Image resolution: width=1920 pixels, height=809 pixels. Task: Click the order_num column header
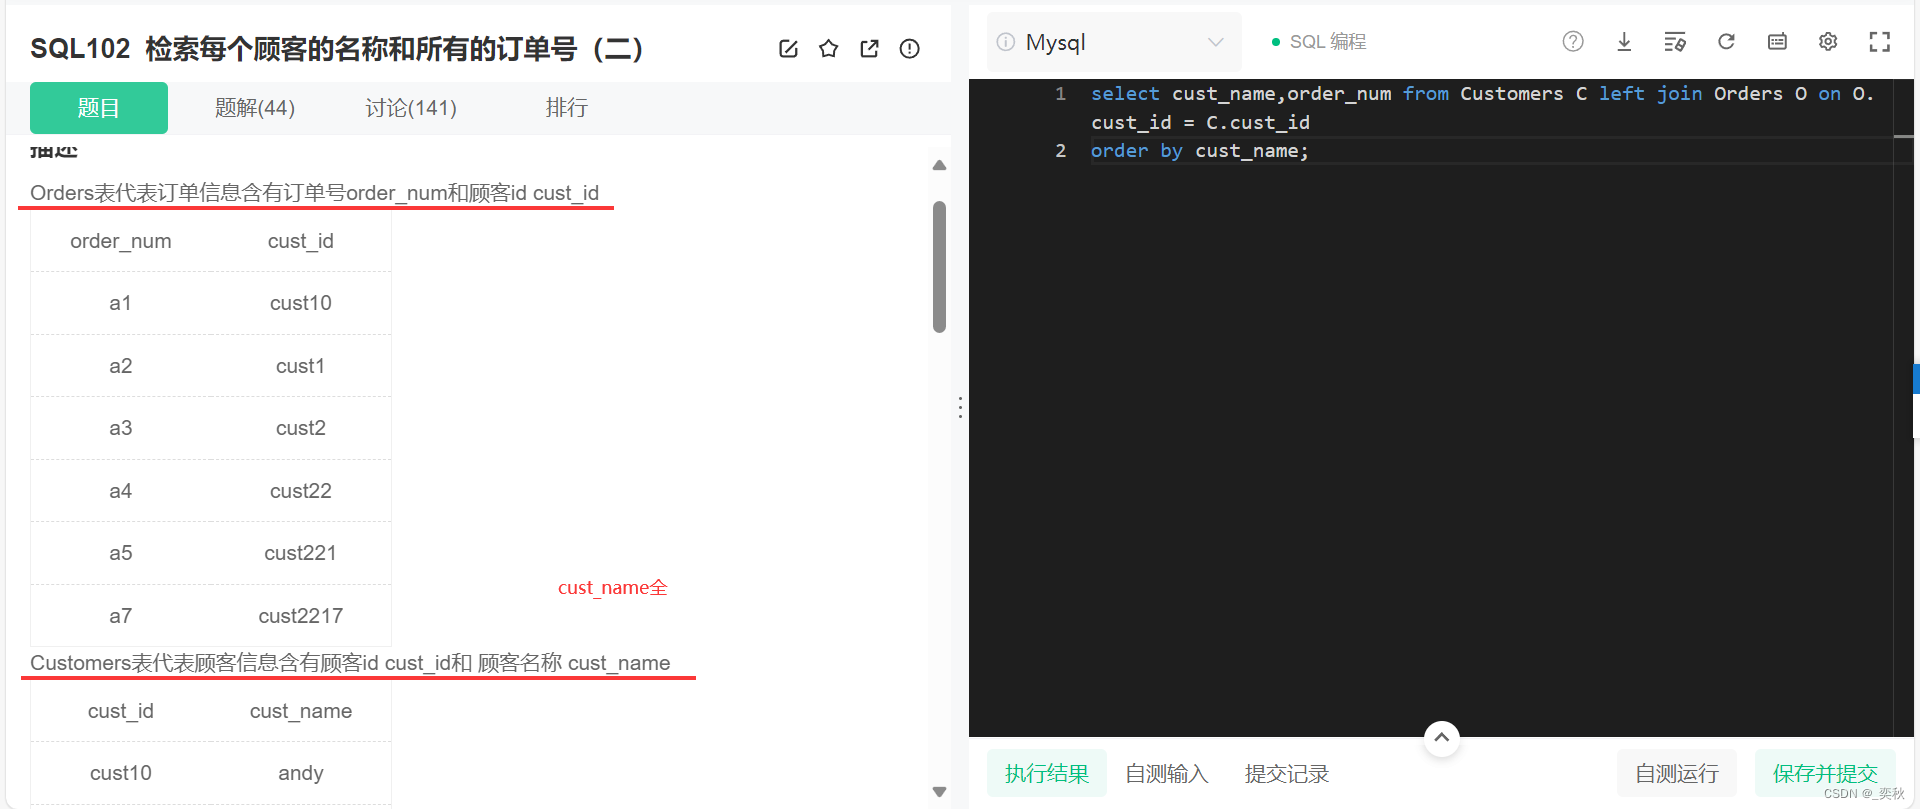[x=121, y=241]
